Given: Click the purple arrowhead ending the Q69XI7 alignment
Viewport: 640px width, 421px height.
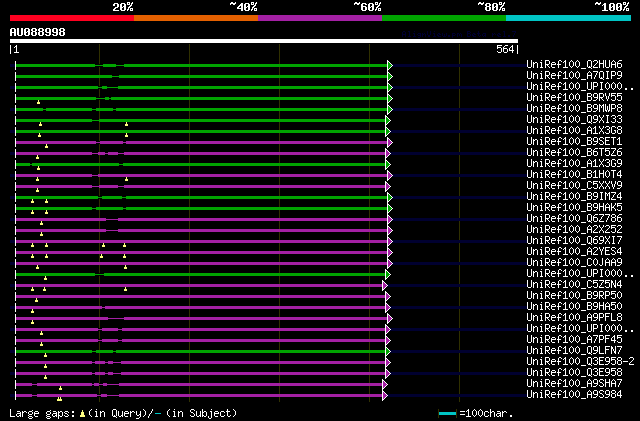Looking at the screenshot, I should coord(390,242).
